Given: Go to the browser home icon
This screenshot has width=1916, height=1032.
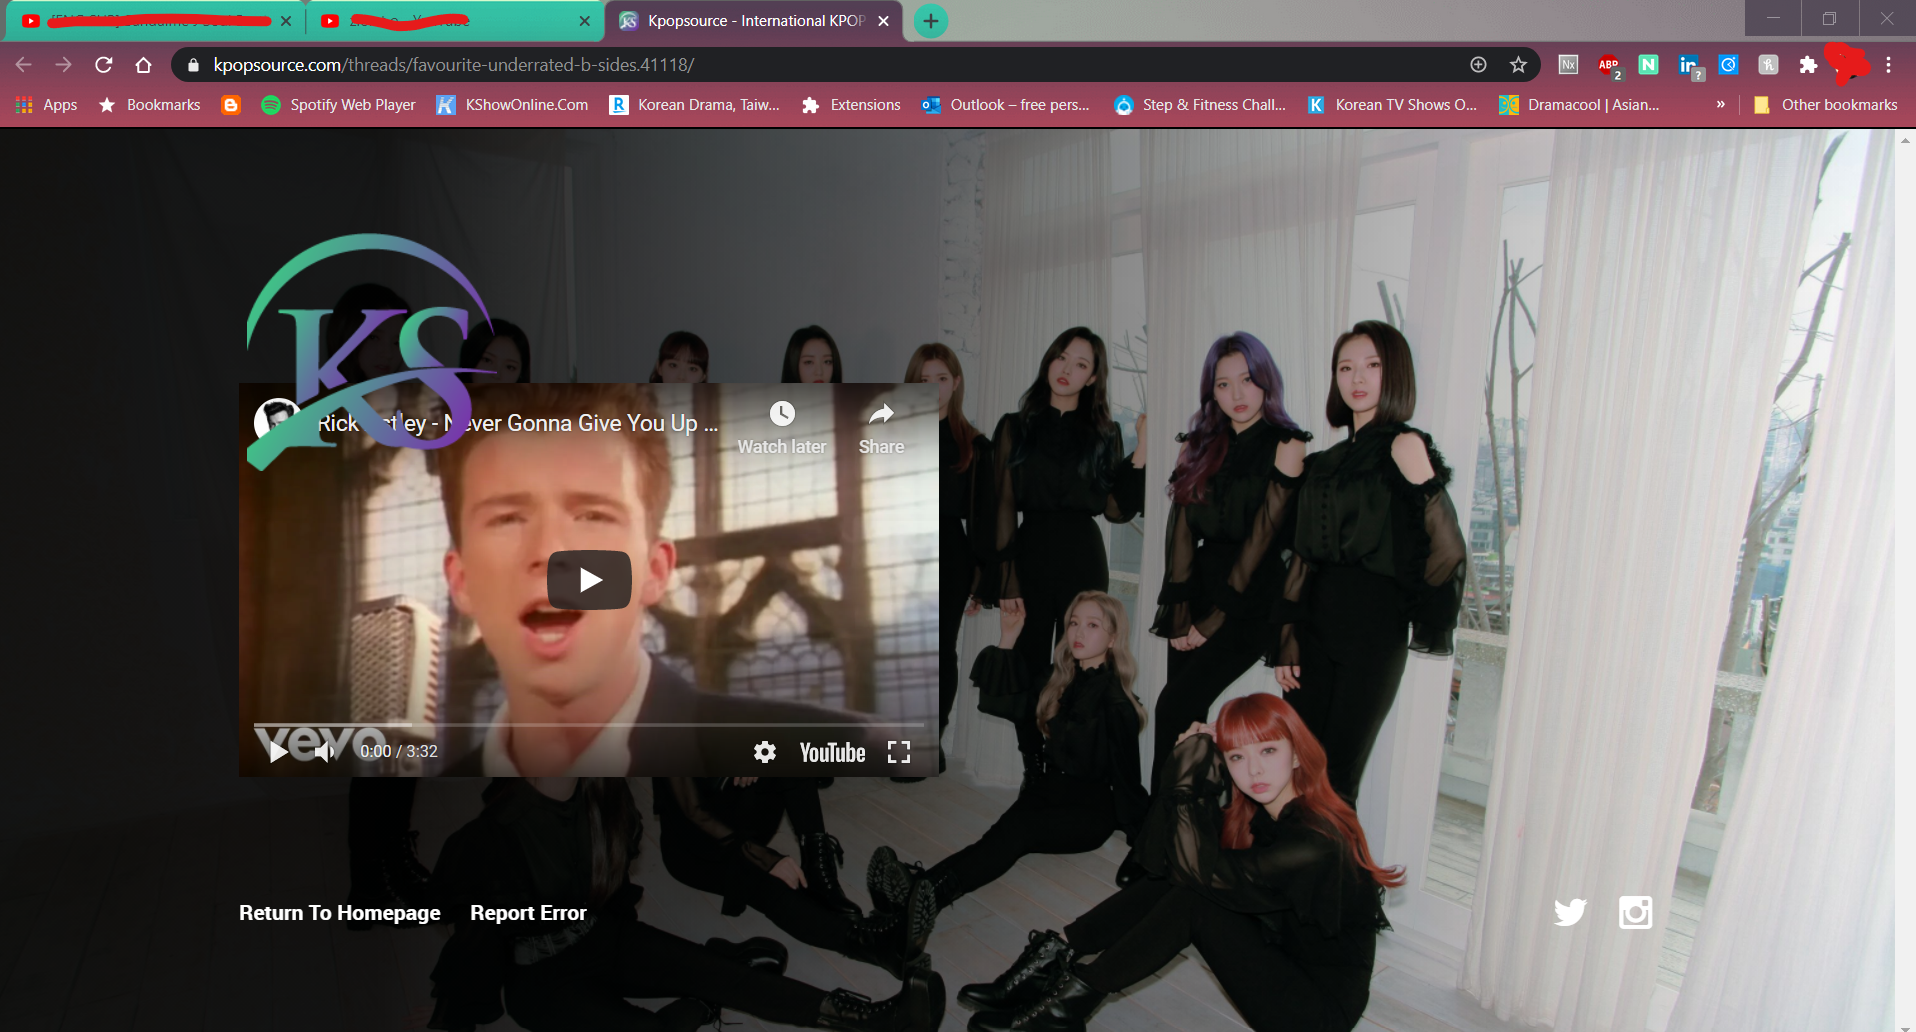Looking at the screenshot, I should (x=144, y=65).
